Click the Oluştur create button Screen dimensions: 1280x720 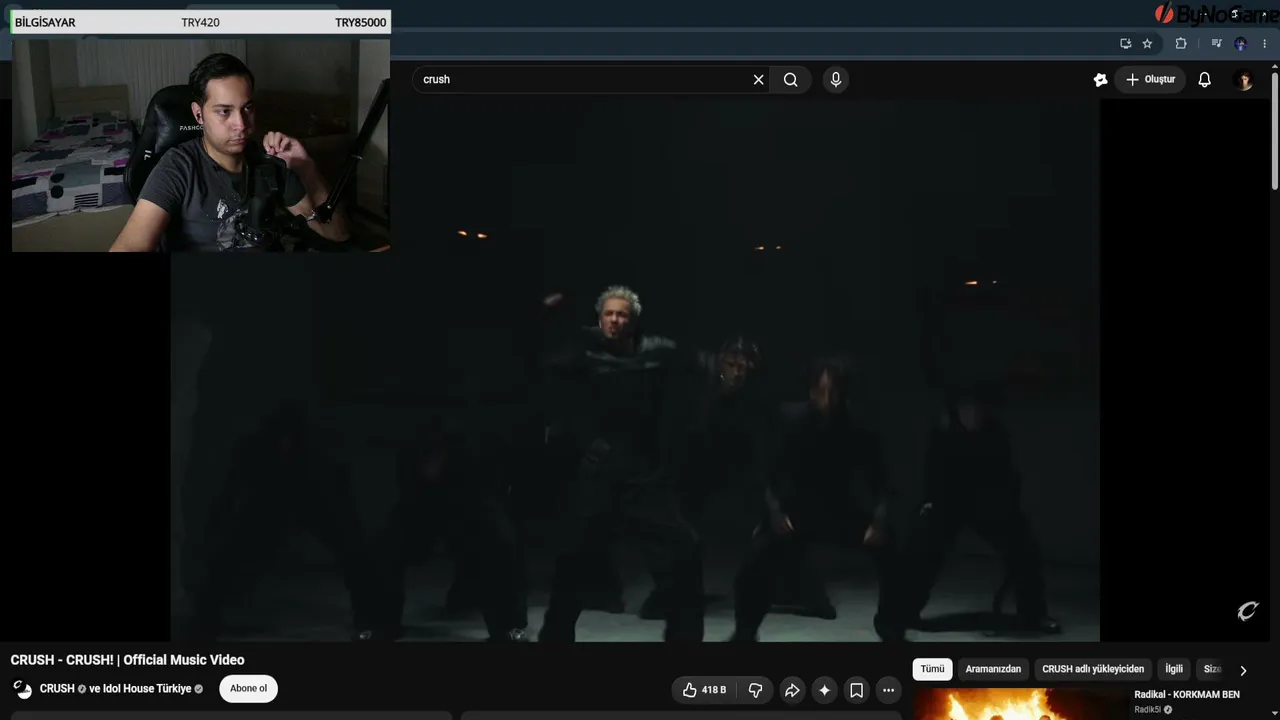tap(1150, 80)
